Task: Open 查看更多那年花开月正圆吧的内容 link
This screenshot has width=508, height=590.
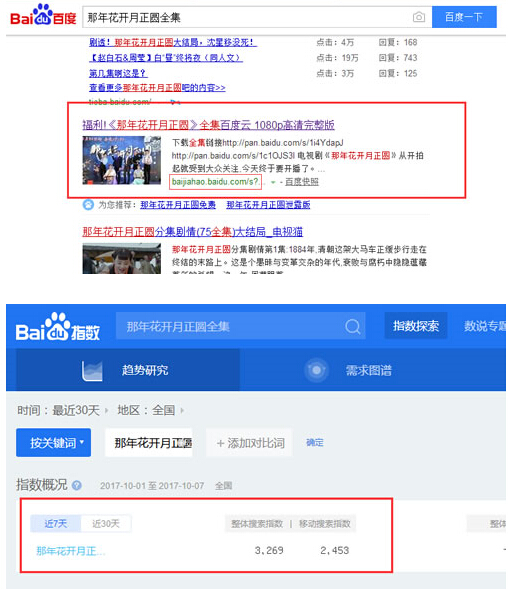Action: pos(157,88)
